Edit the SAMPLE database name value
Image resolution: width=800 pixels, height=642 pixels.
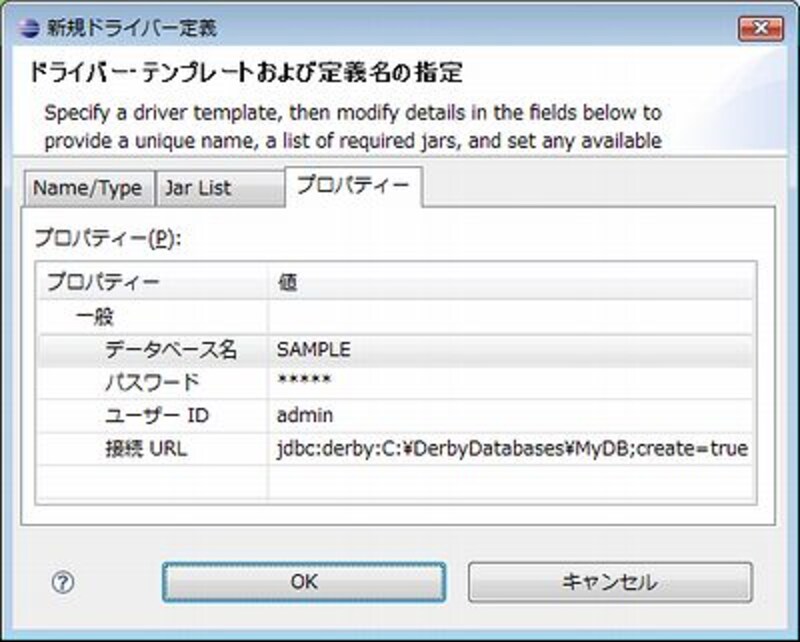(x=314, y=350)
